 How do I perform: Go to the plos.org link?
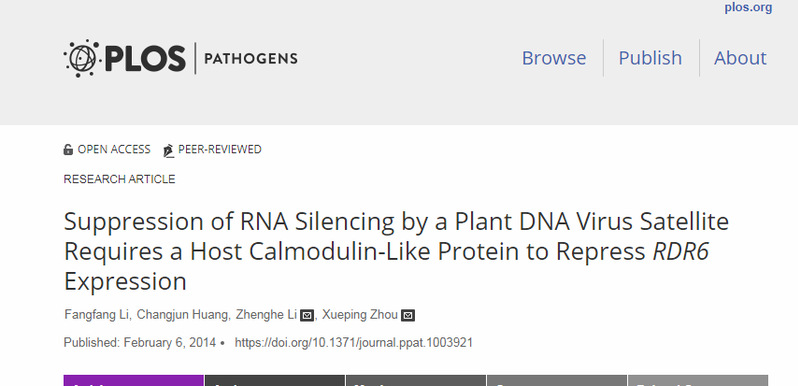[748, 8]
